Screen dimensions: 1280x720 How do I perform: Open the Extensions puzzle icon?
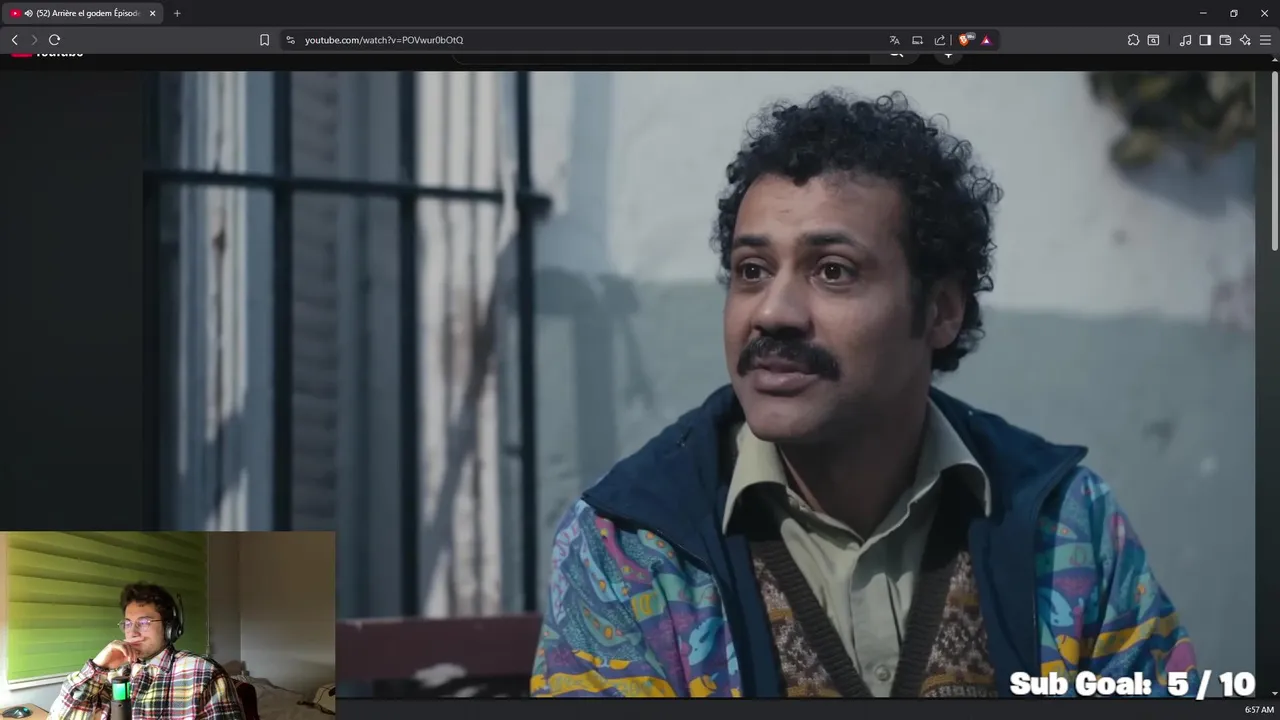click(1133, 40)
